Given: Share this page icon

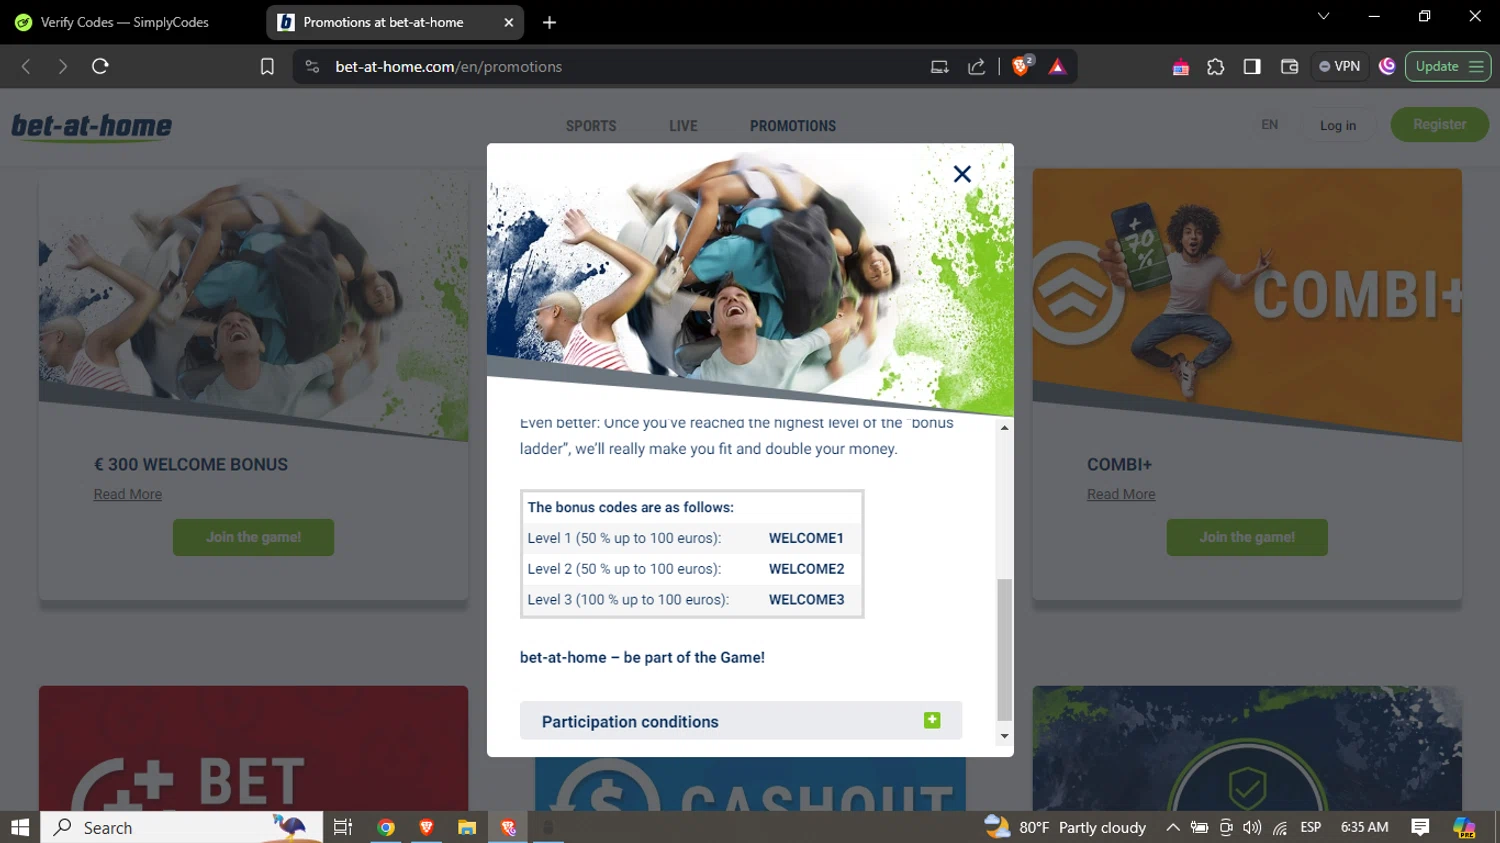Looking at the screenshot, I should 977,67.
